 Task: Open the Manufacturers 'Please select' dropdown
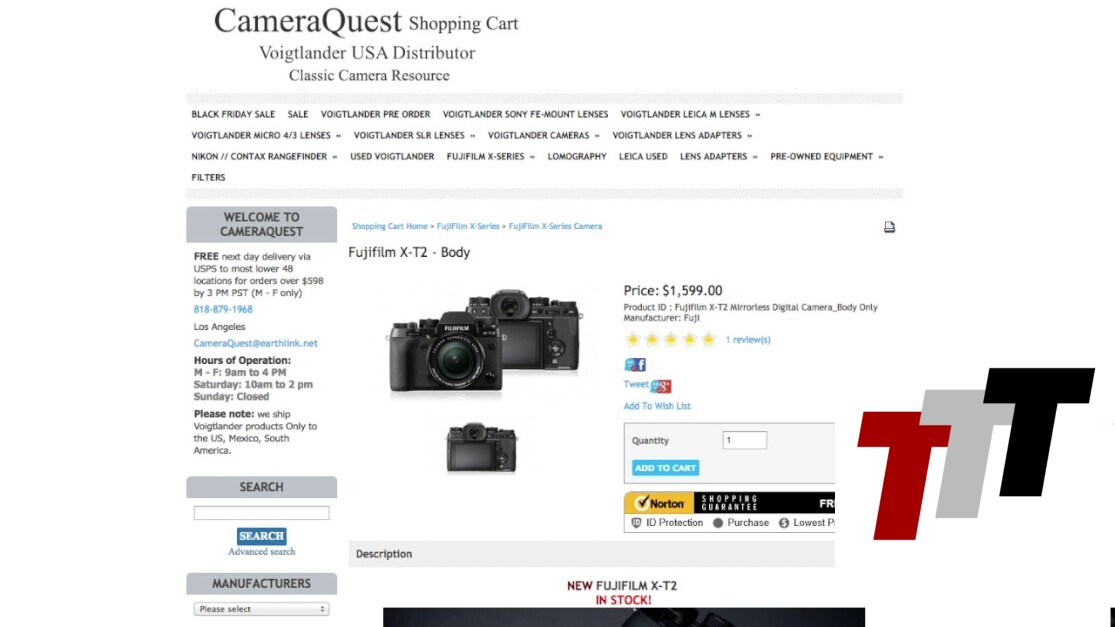262,609
